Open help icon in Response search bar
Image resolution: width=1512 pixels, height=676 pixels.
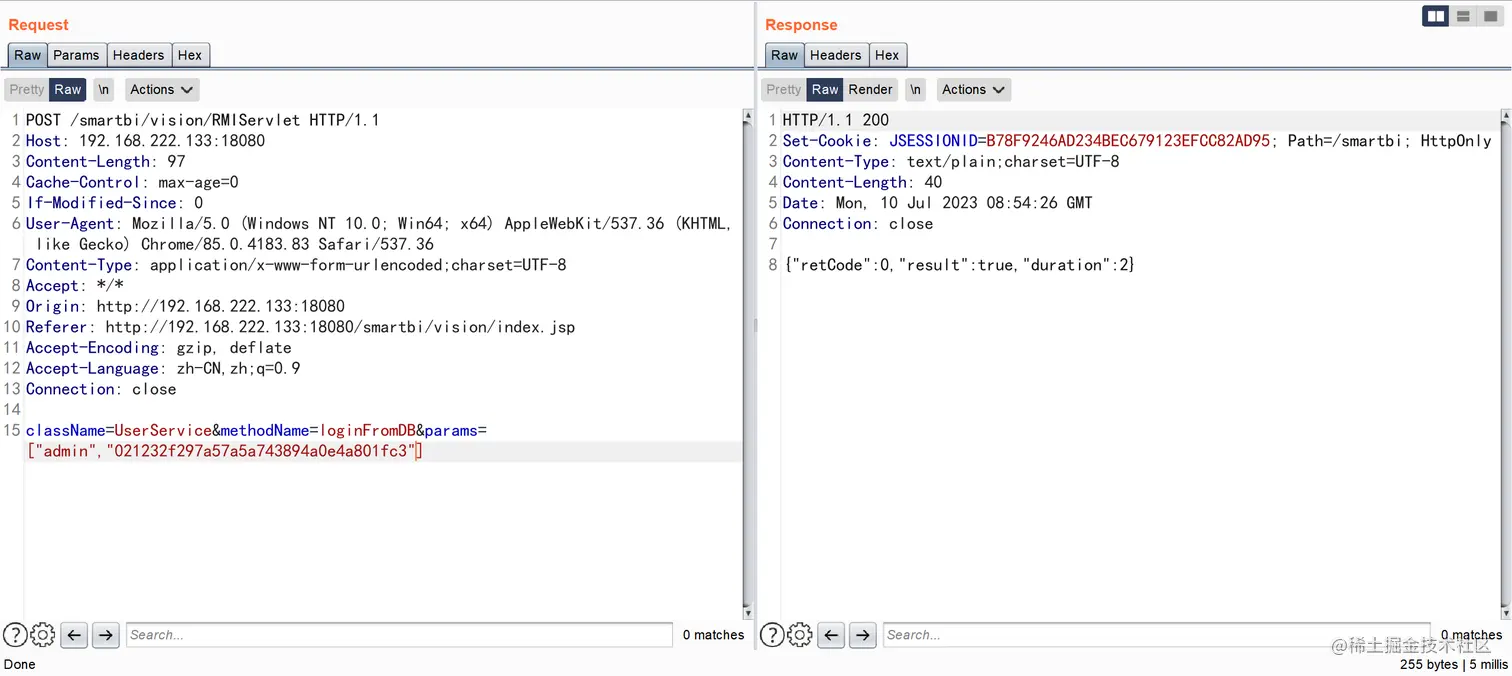(772, 634)
